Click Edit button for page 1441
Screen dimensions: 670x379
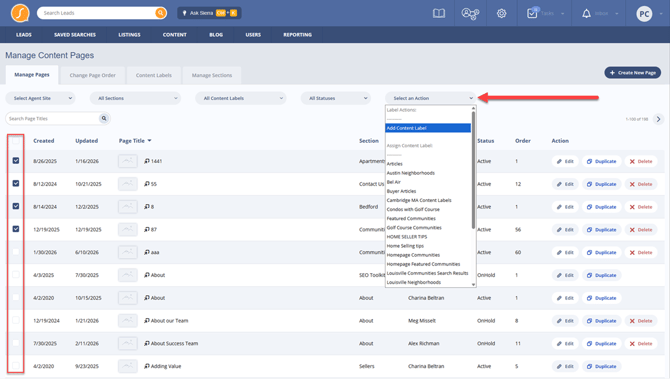pyautogui.click(x=565, y=161)
